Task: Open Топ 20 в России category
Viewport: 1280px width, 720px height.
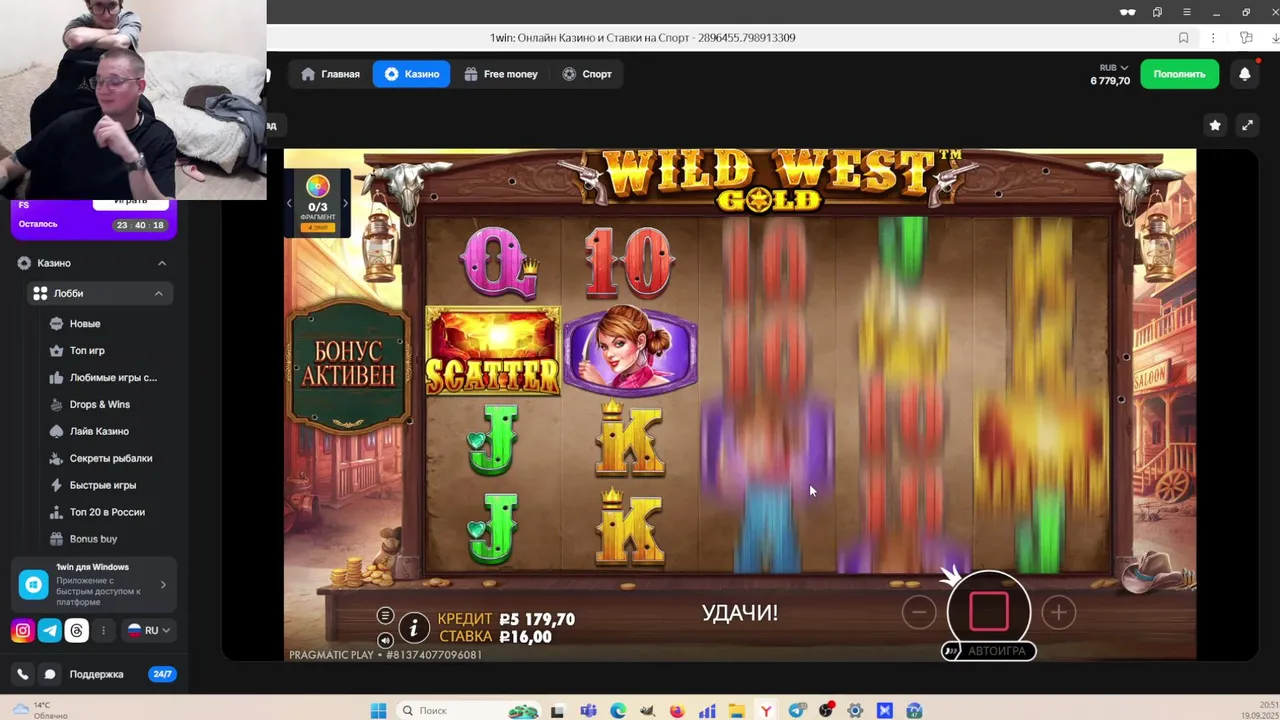Action: tap(107, 512)
